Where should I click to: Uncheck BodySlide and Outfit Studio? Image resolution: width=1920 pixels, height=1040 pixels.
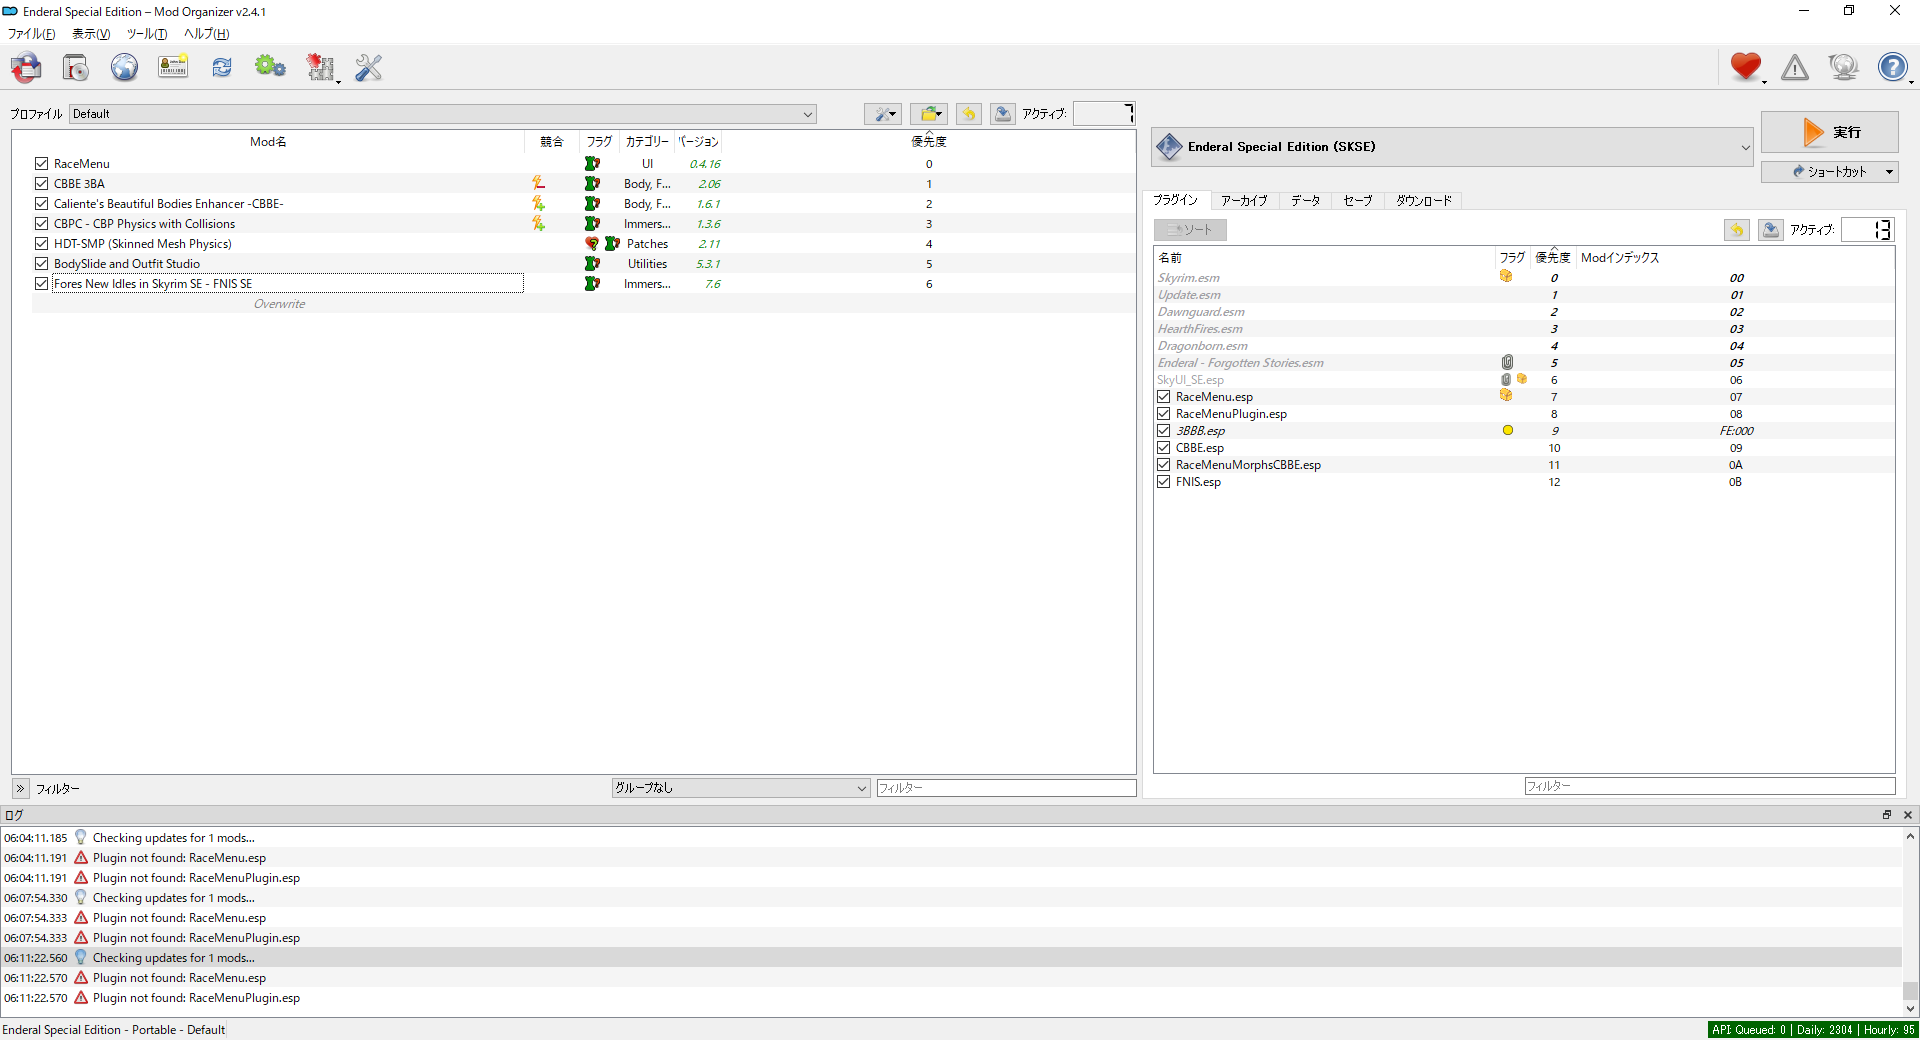41,263
